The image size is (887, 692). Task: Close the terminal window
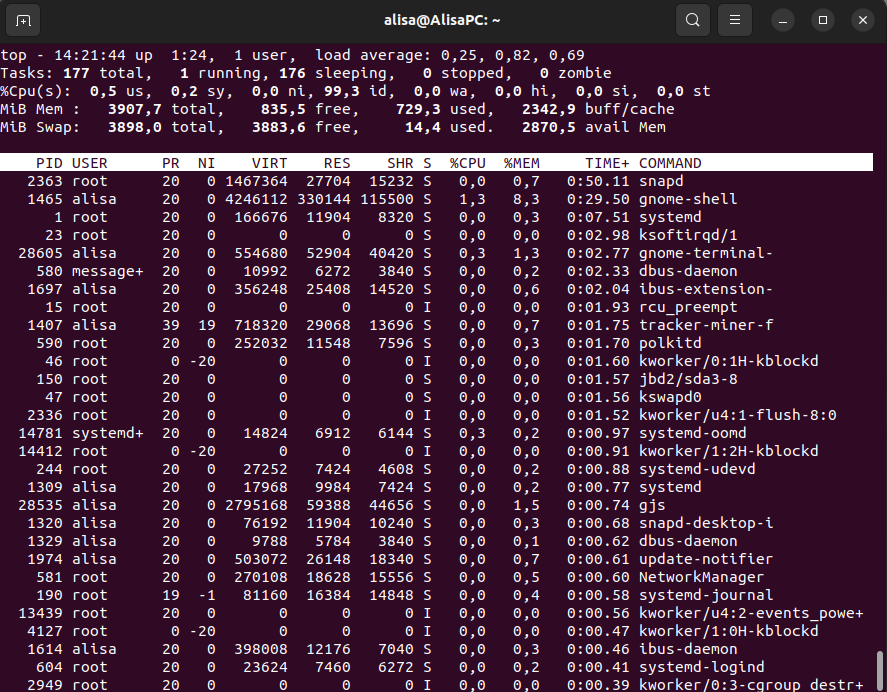coord(863,20)
